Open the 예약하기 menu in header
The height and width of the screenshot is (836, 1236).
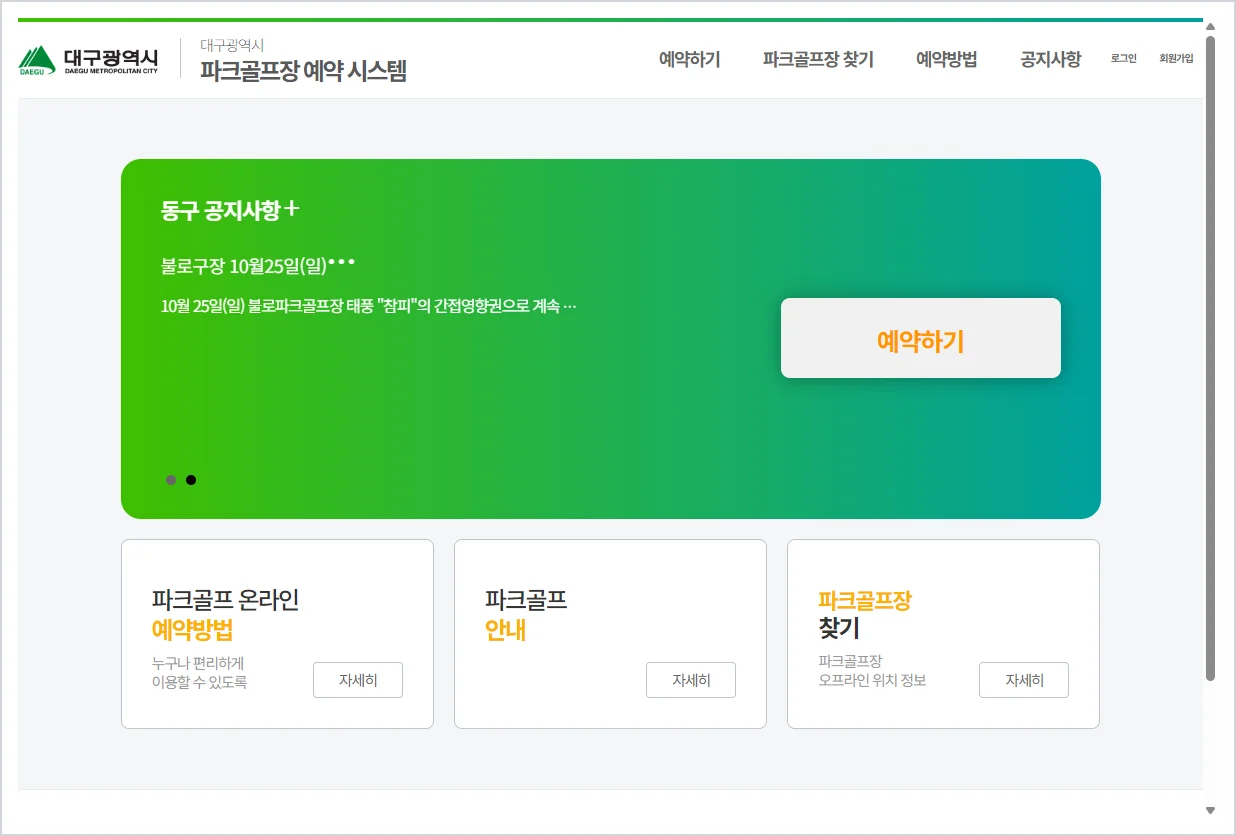point(689,59)
